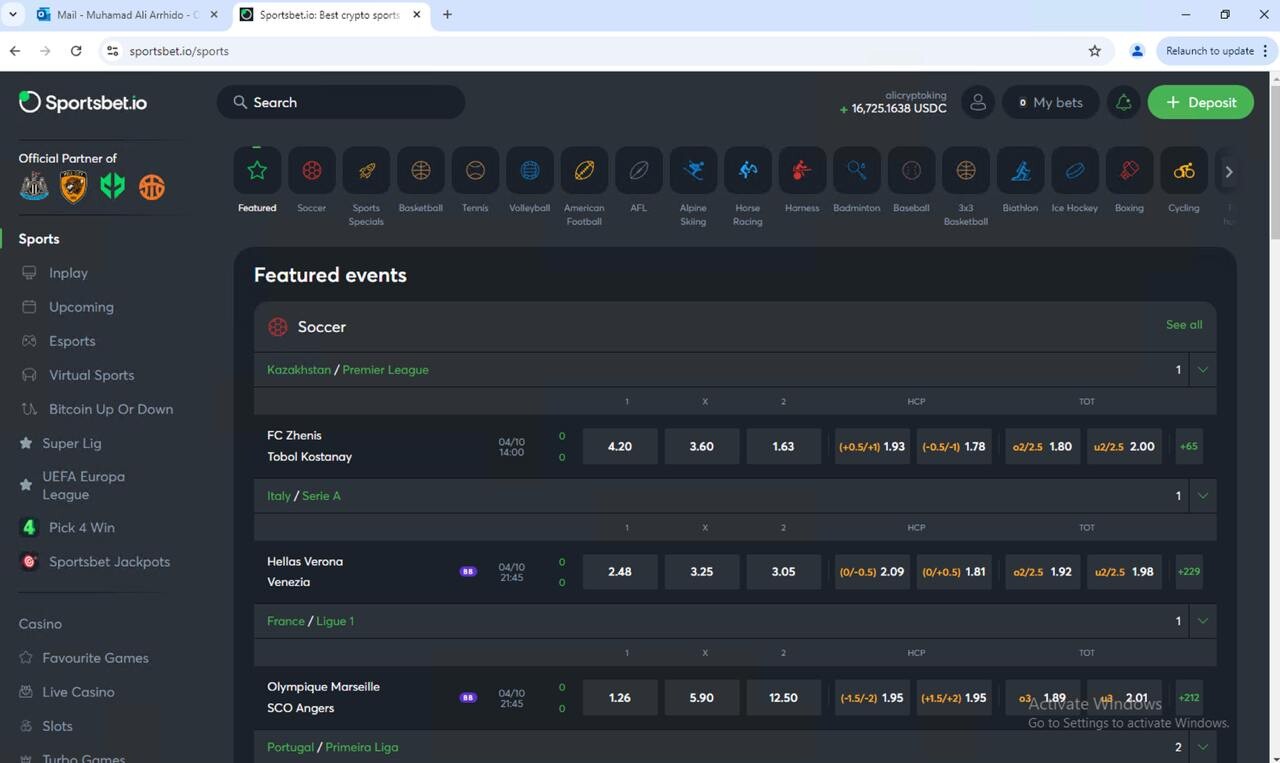Select the Badminton sport icon
Viewport: 1280px width, 763px height.
pyautogui.click(x=857, y=171)
